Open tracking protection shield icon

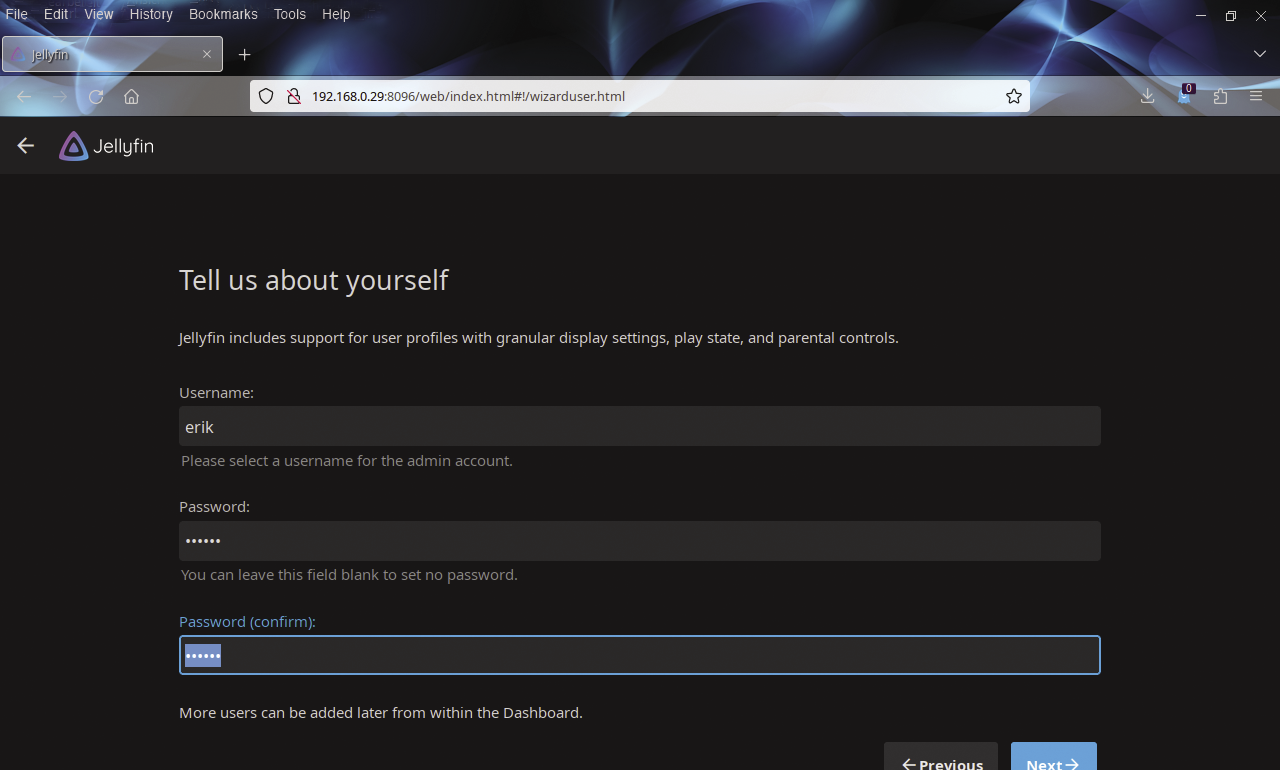(x=266, y=96)
